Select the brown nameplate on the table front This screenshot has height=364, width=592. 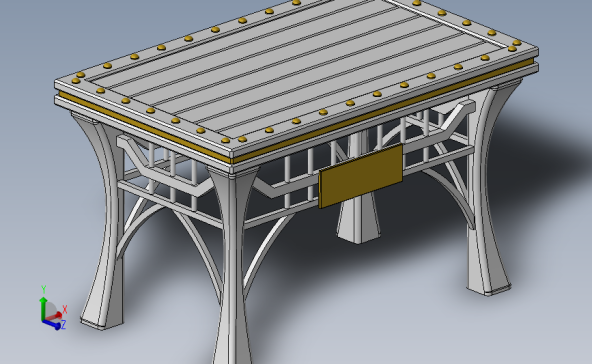click(361, 176)
